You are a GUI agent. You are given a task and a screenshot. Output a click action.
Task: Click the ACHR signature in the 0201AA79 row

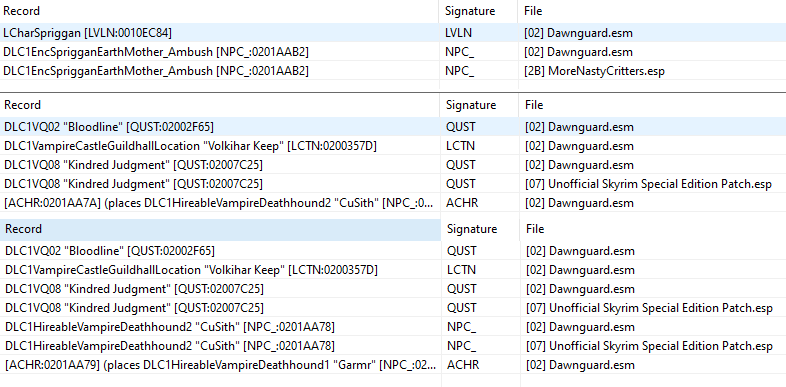[x=463, y=365]
